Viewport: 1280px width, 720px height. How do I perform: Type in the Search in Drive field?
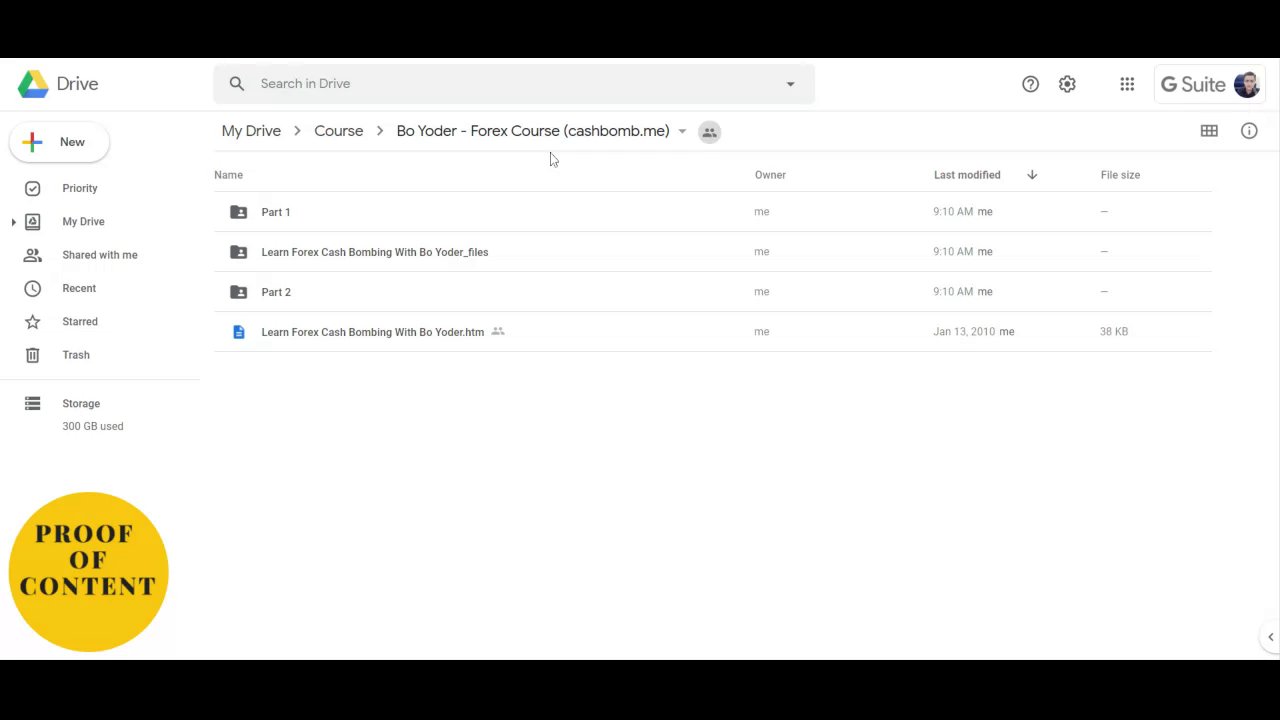coord(514,84)
